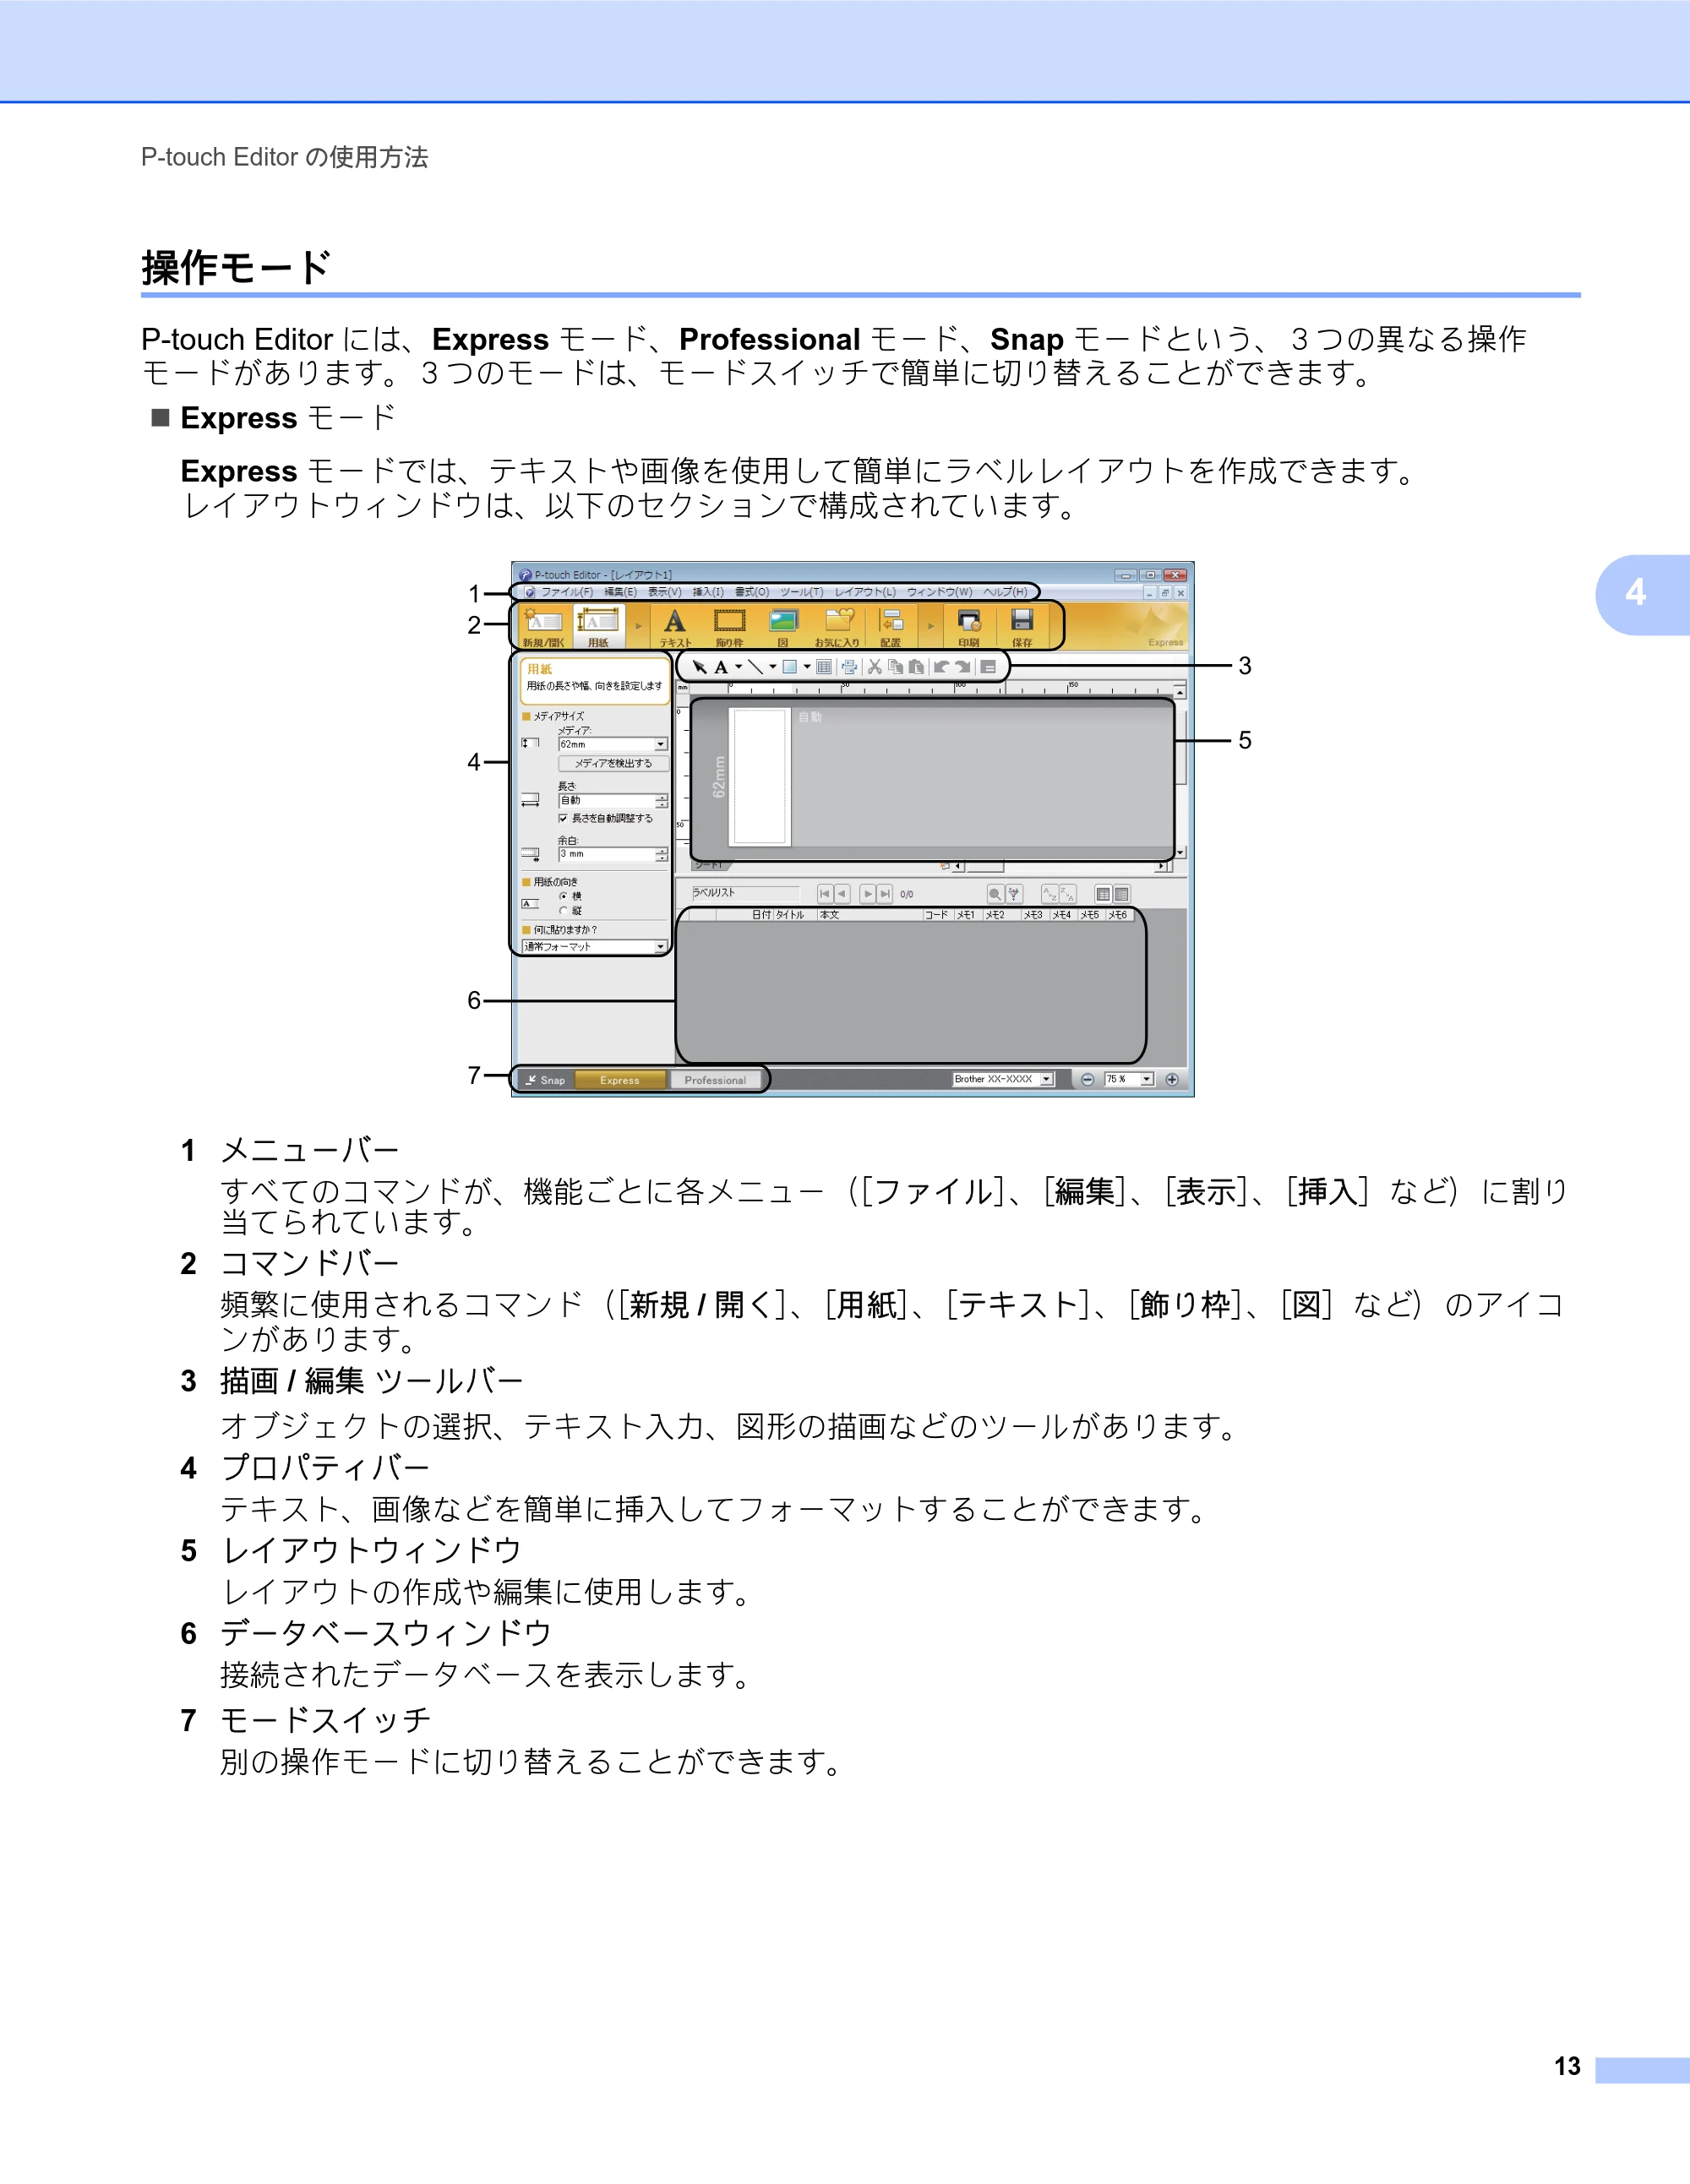Click the 余白 margin spinner arrows

tap(662, 855)
